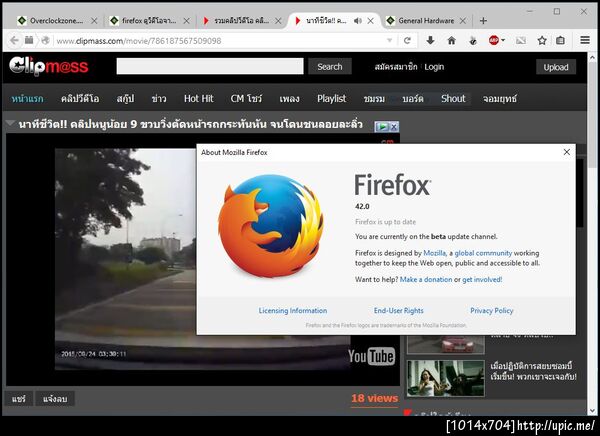Close the active 'นาทีชีวิต!!' tab
The image size is (600, 436).
(370, 21)
